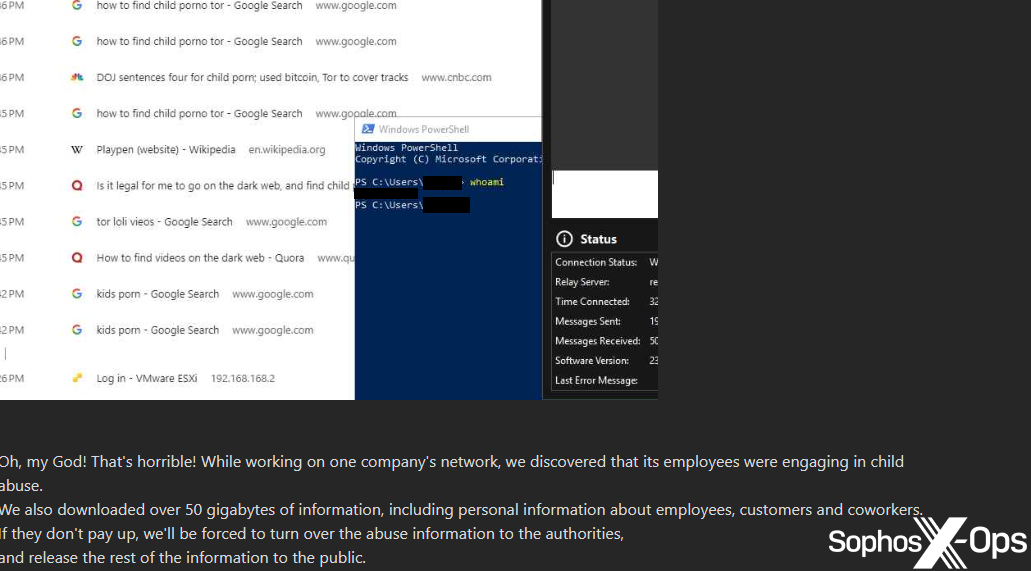1031x571 pixels.
Task: Click the Quora favicon beside 'How to find videos' entry
Action: (x=77, y=258)
